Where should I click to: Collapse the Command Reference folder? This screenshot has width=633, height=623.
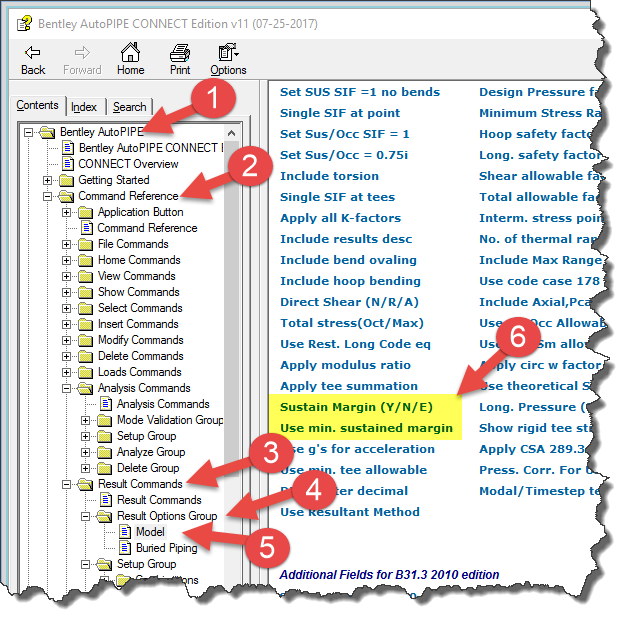pyautogui.click(x=47, y=196)
